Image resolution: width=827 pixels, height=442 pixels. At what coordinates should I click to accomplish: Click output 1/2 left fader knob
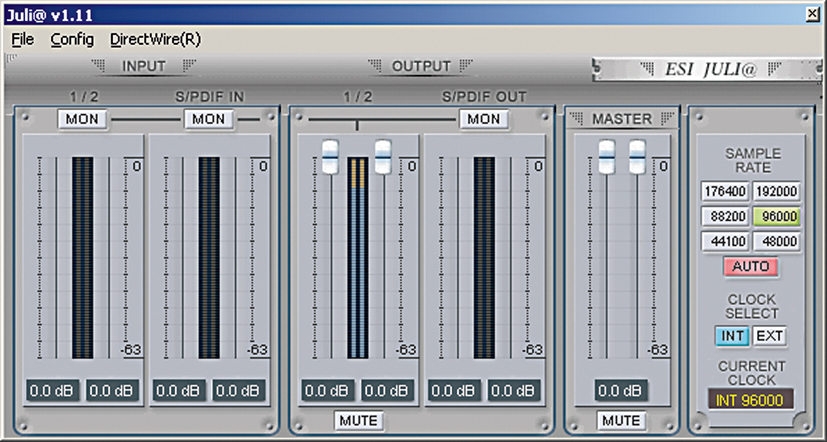coord(331,157)
